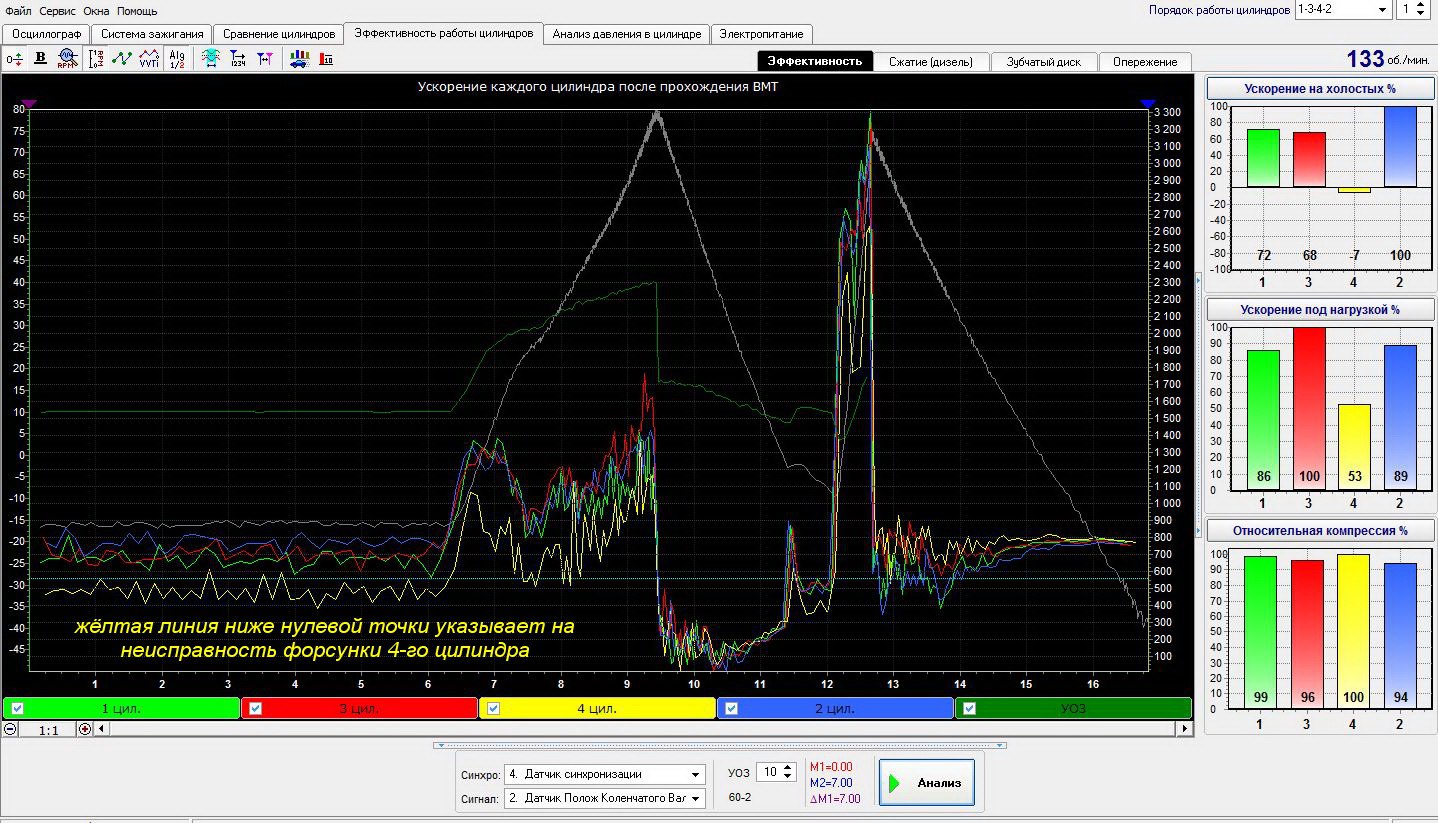The width and height of the screenshot is (1438, 823).
Task: Start analysis with the Анализ button
Action: (x=926, y=782)
